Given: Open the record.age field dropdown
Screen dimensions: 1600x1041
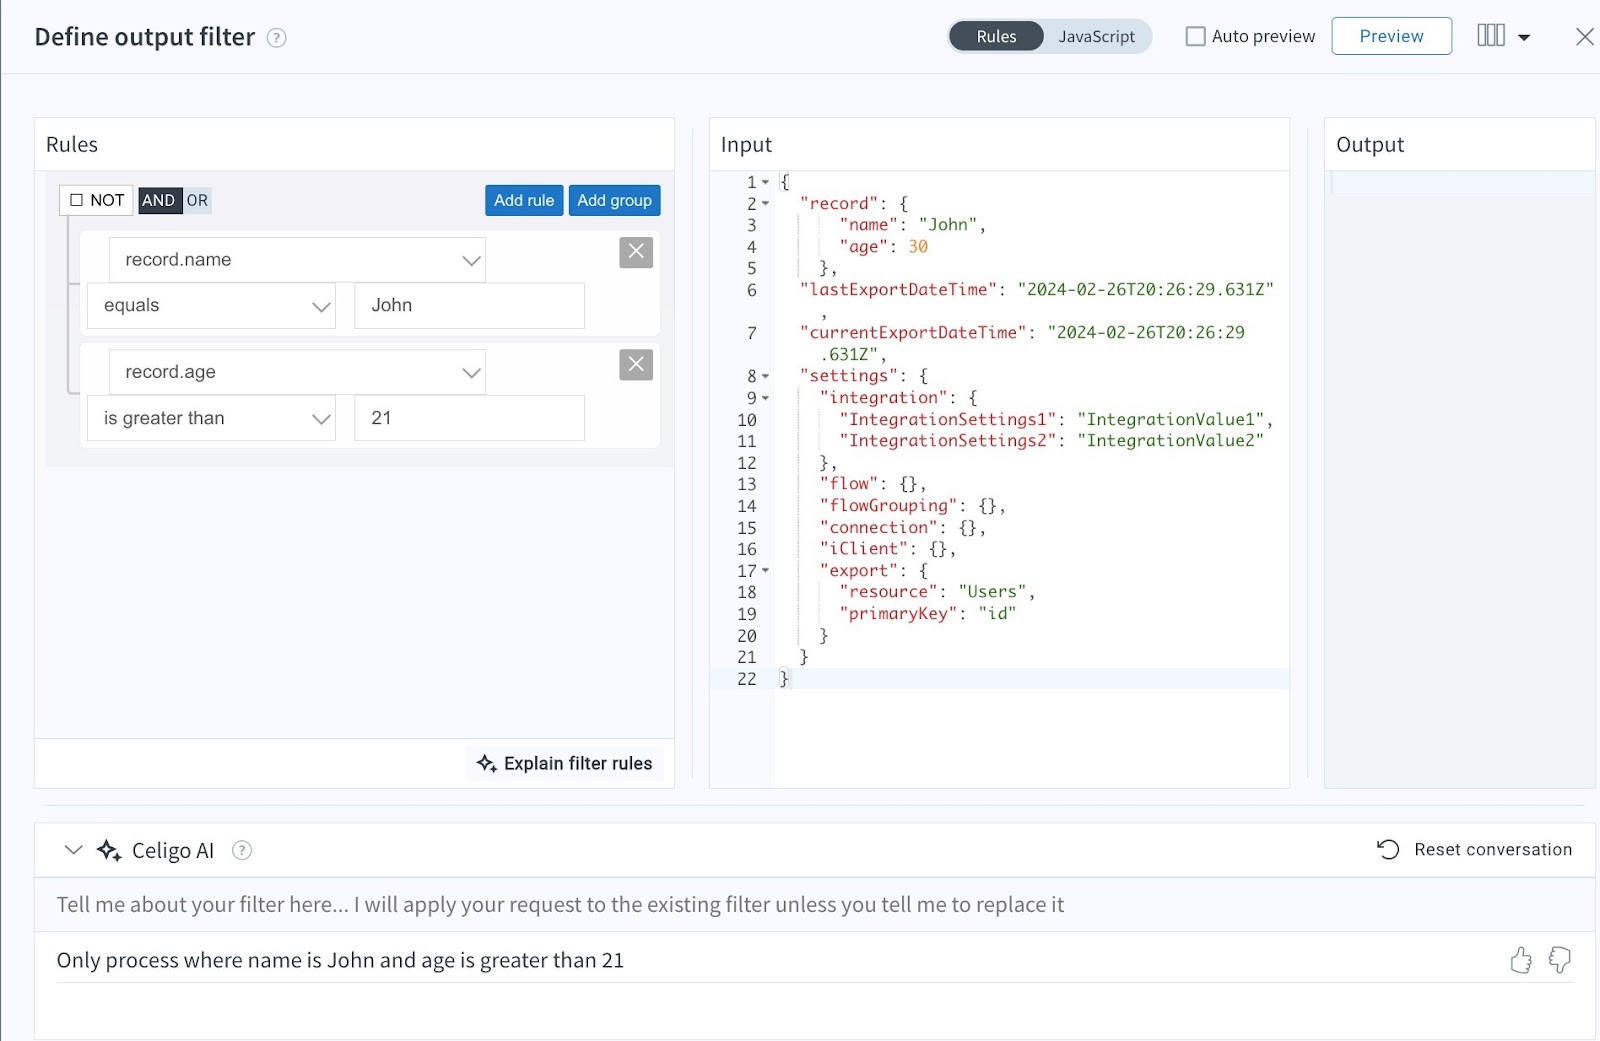Looking at the screenshot, I should pyautogui.click(x=297, y=372).
